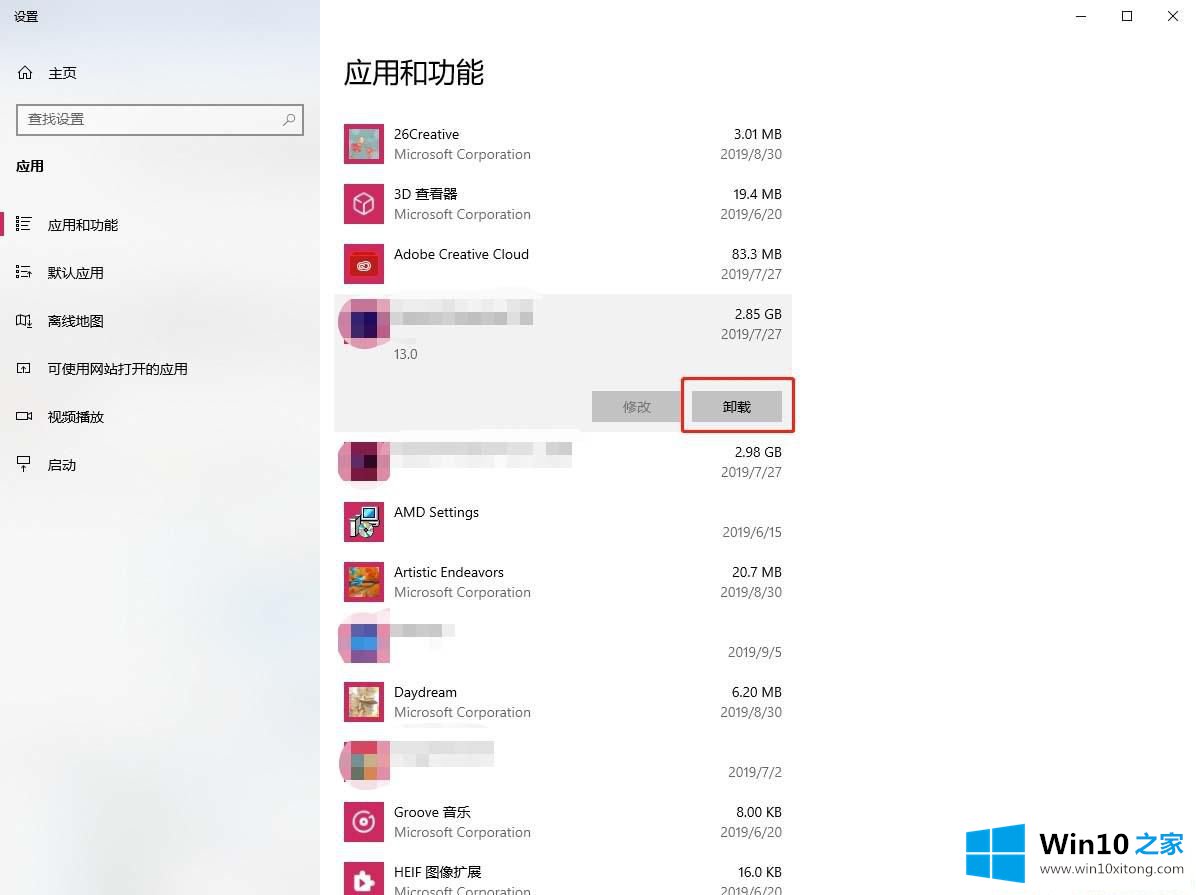1196x895 pixels.
Task: Click the 卸载 (Uninstall) button
Action: point(737,407)
